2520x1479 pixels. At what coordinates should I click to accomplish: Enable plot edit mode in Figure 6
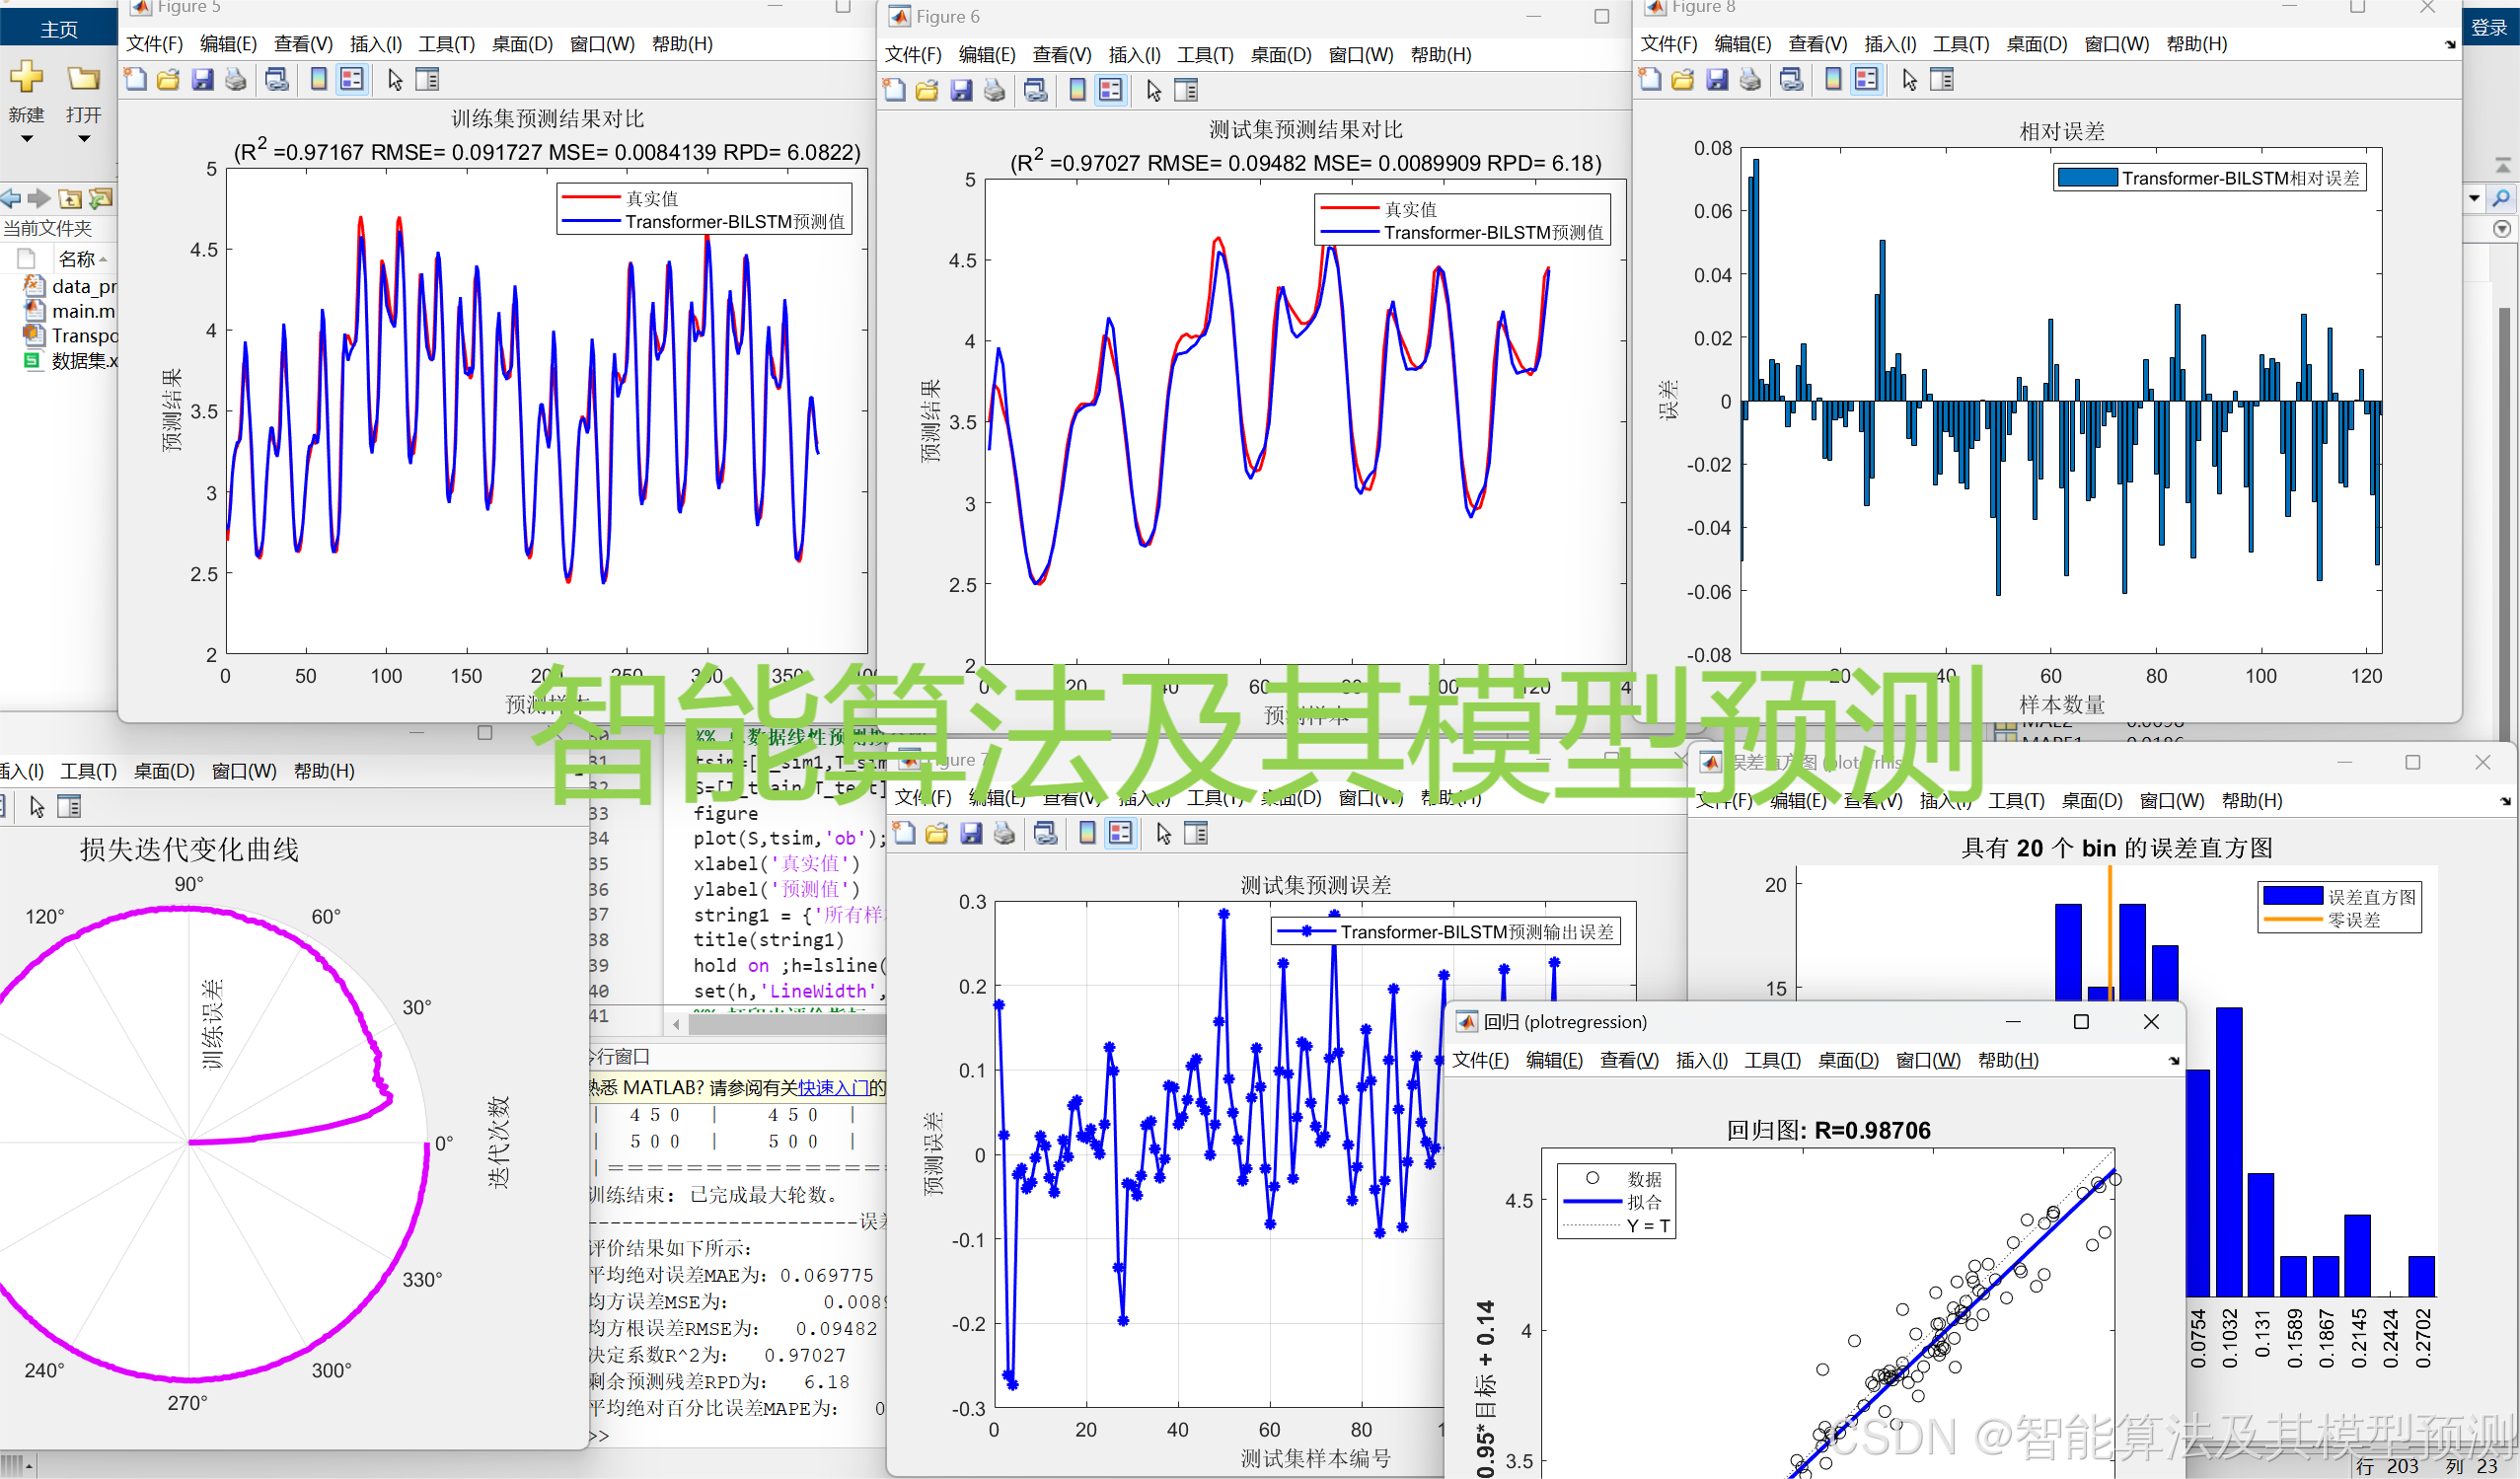[x=1154, y=90]
